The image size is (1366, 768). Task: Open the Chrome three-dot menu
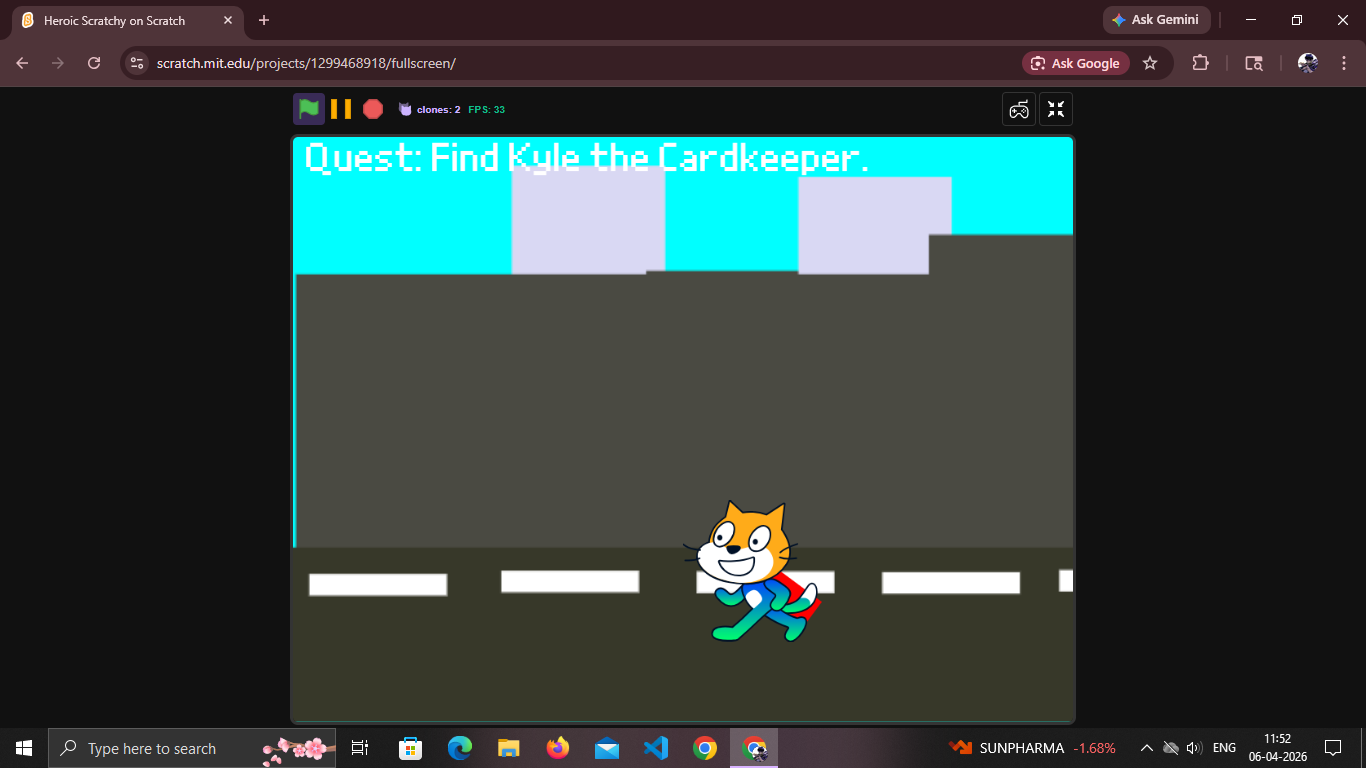tap(1343, 63)
